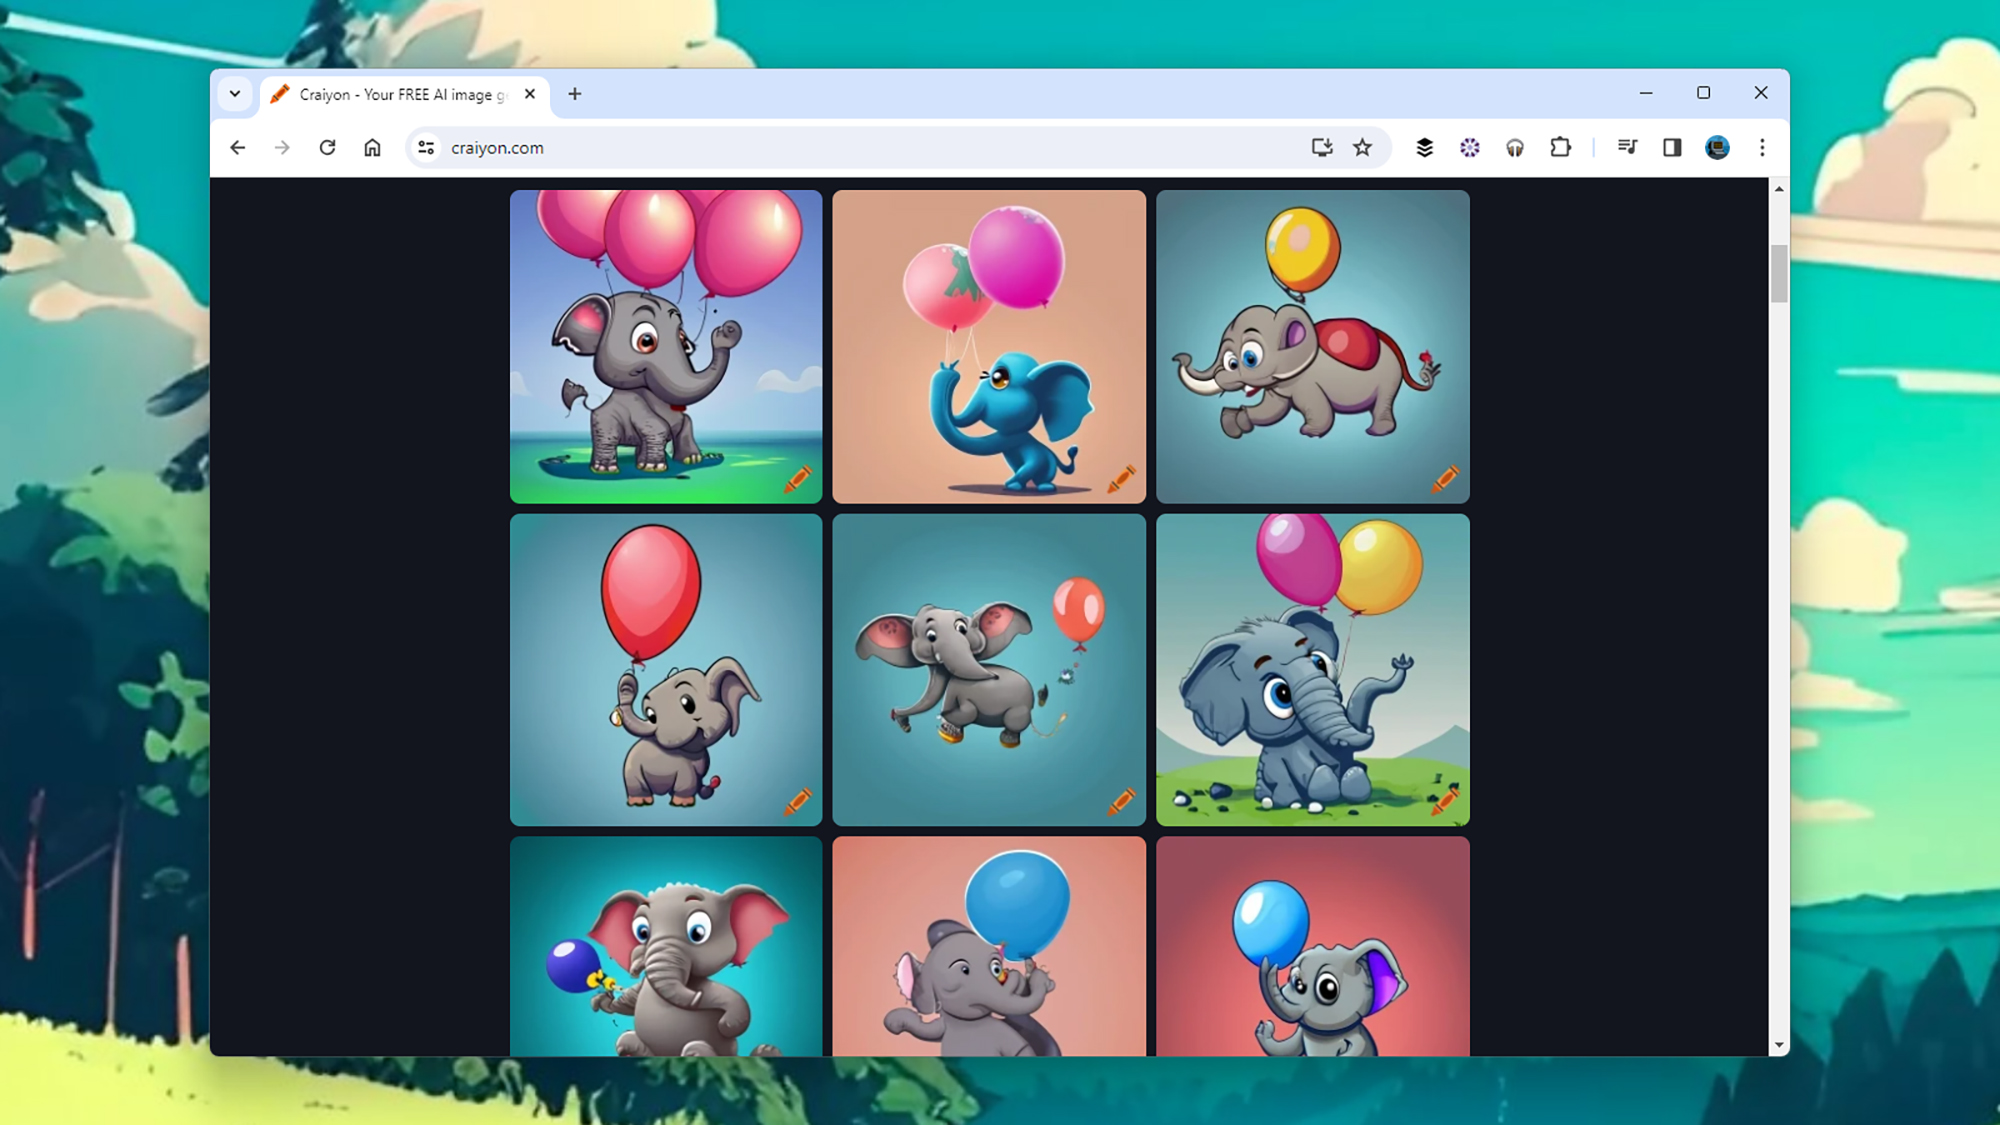The image size is (2000, 1125).
Task: Open the extensions puzzle icon
Action: [1560, 147]
